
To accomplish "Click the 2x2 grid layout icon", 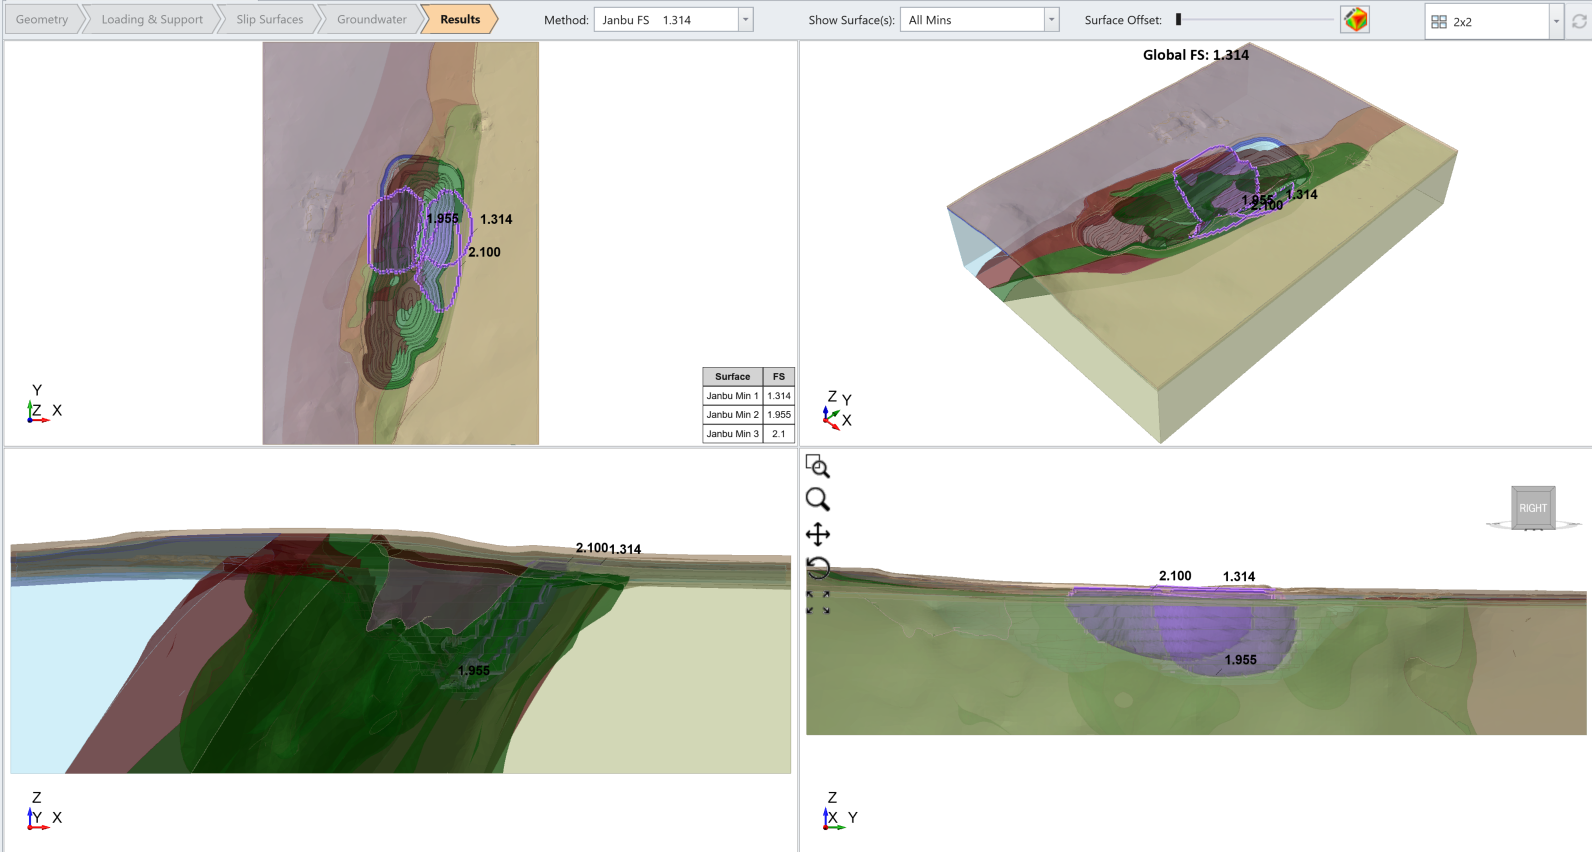I will click(1439, 21).
